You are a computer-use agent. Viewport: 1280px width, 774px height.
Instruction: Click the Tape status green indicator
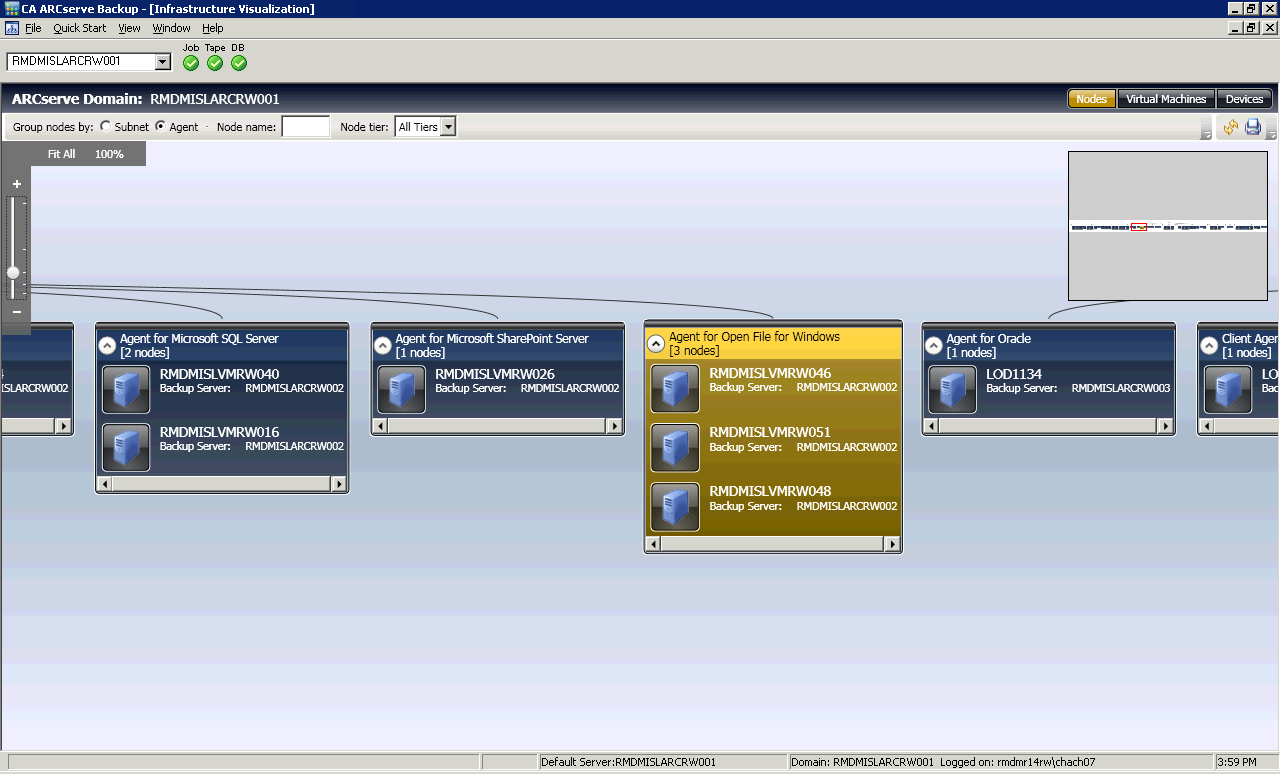(214, 62)
